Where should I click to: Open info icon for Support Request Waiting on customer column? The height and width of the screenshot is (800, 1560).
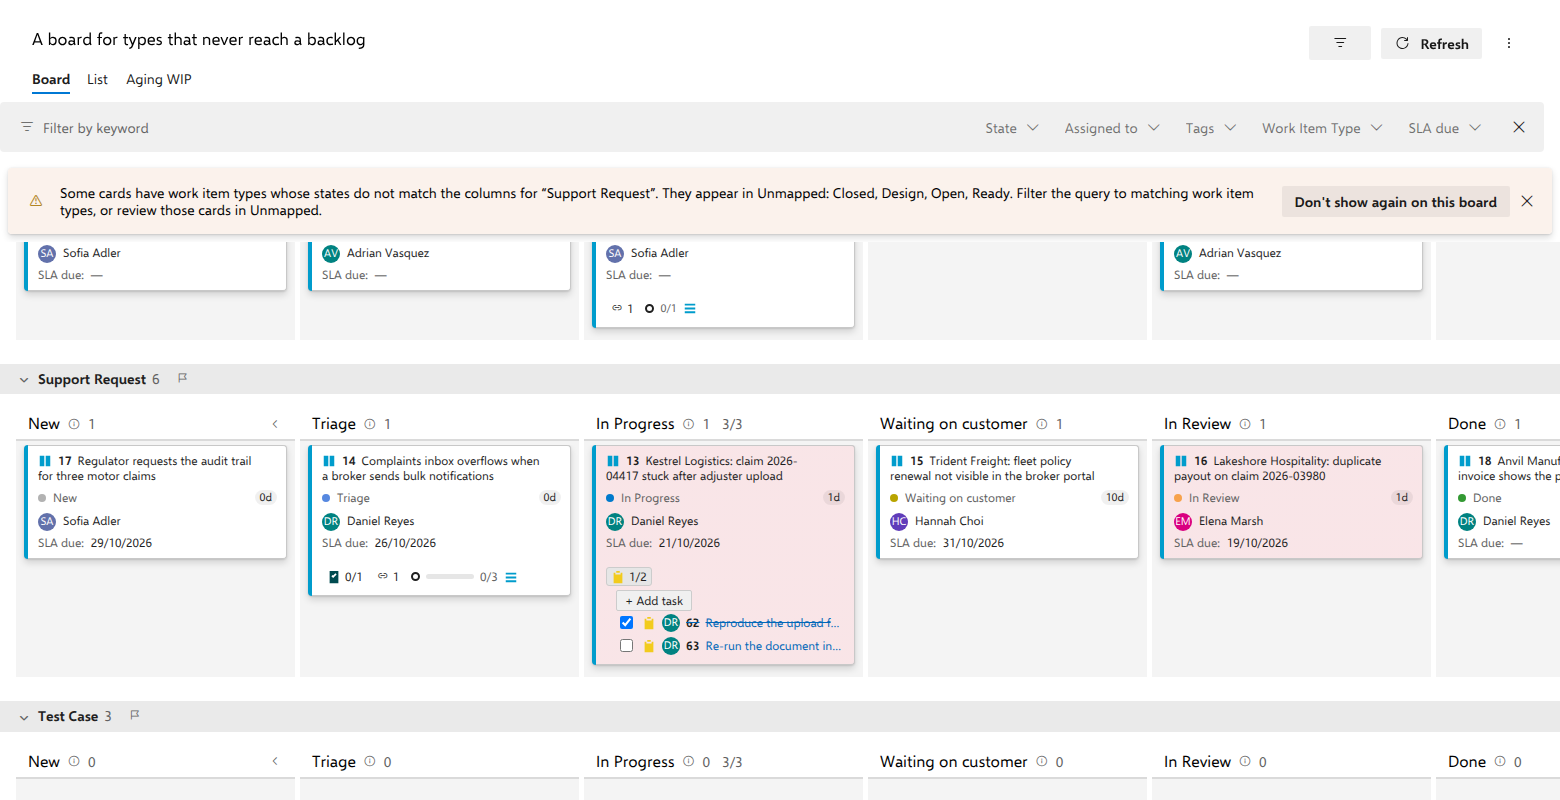coord(1042,424)
